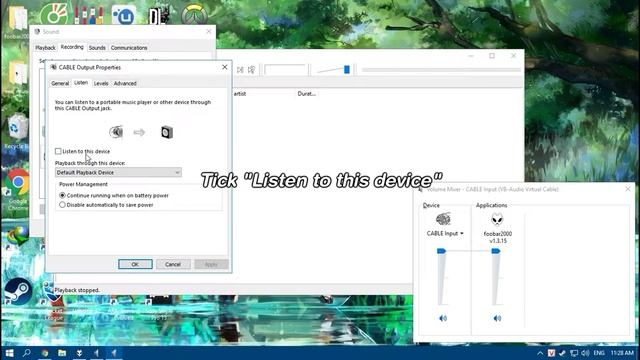Click the Recycle Bin desktop icon
640x360 pixels.
click(16, 132)
